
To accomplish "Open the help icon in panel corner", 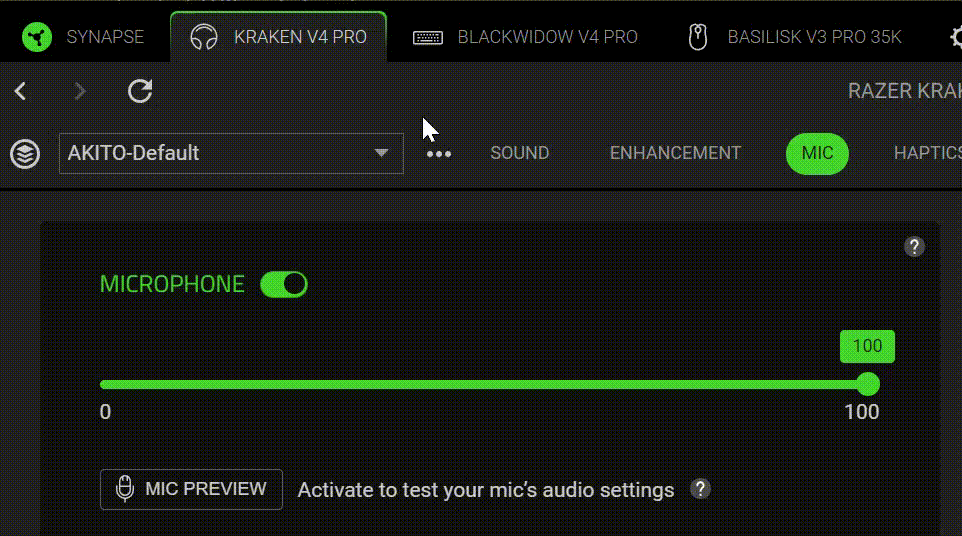I will (914, 247).
